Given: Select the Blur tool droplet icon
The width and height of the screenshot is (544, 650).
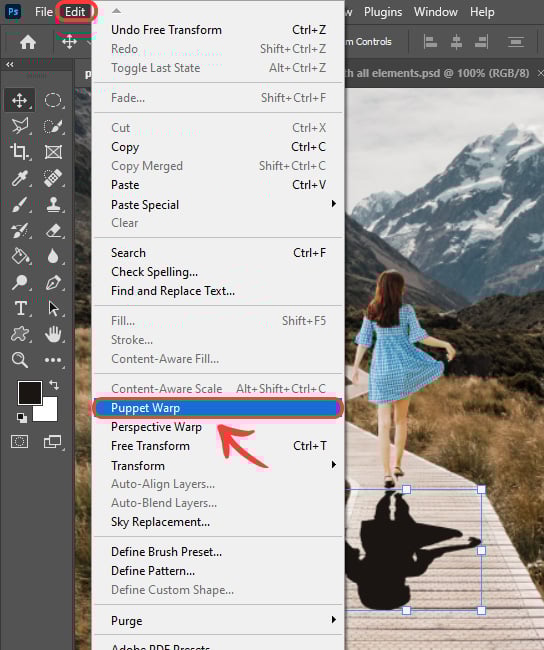Looking at the screenshot, I should [x=53, y=256].
